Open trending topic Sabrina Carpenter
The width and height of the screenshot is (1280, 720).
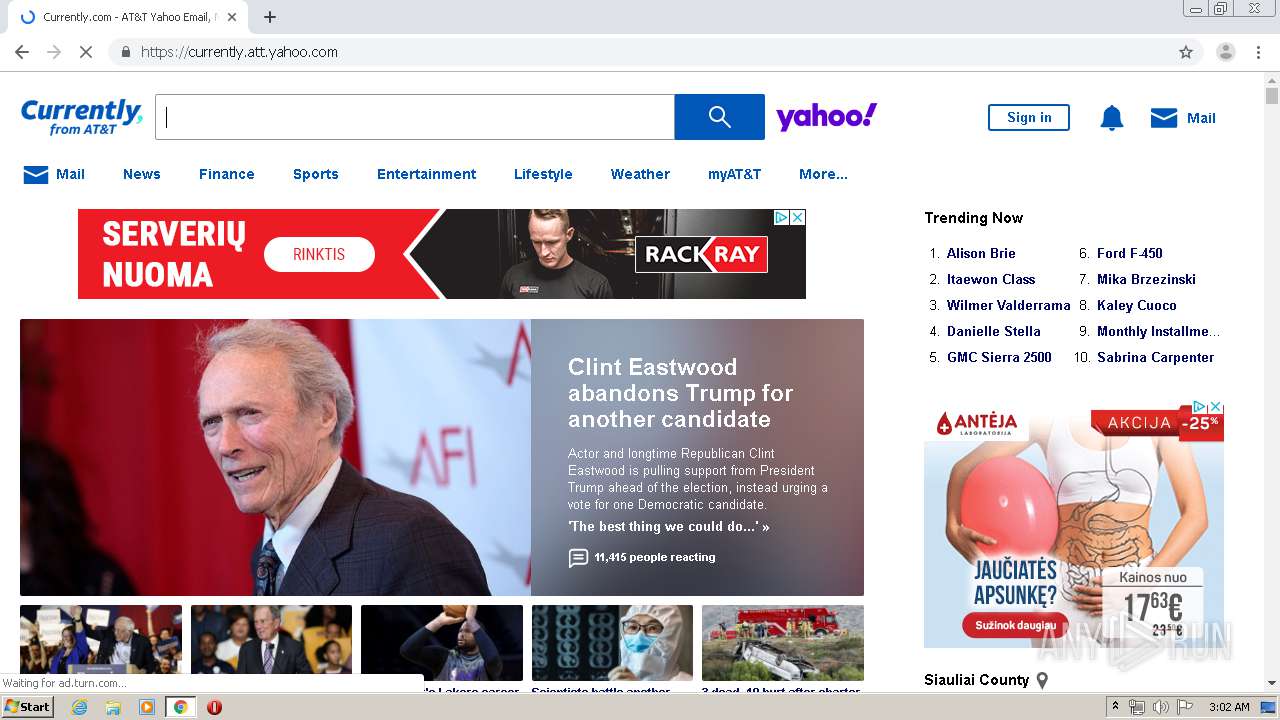1155,357
